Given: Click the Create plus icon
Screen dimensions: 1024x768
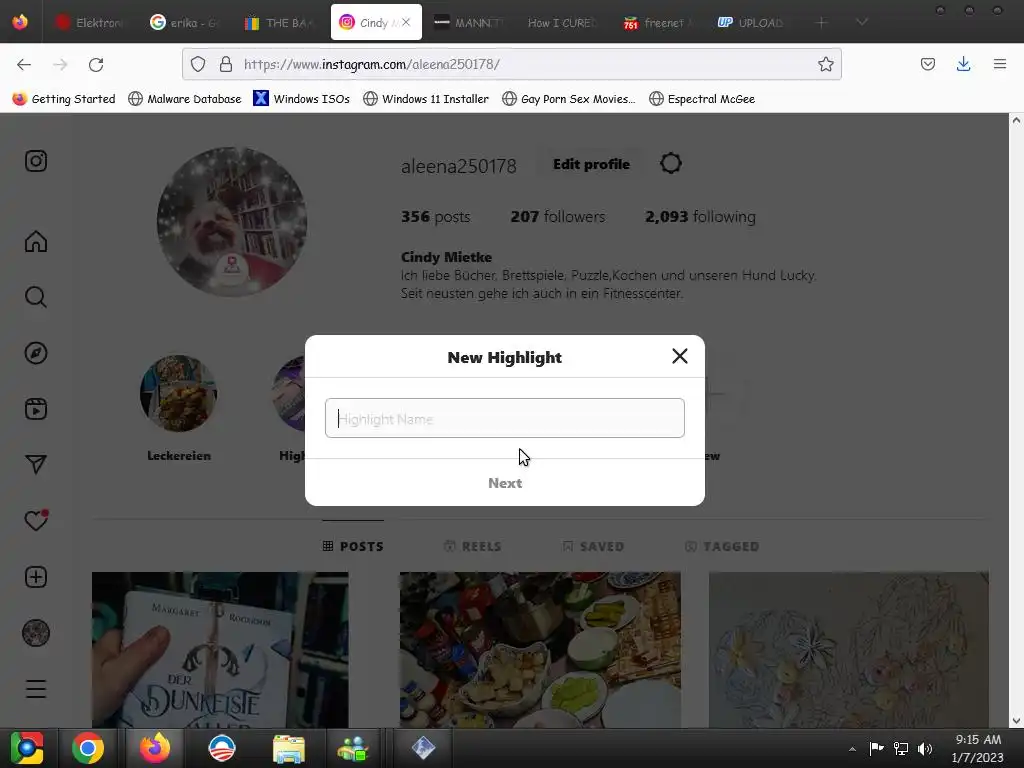Looking at the screenshot, I should pos(36,577).
